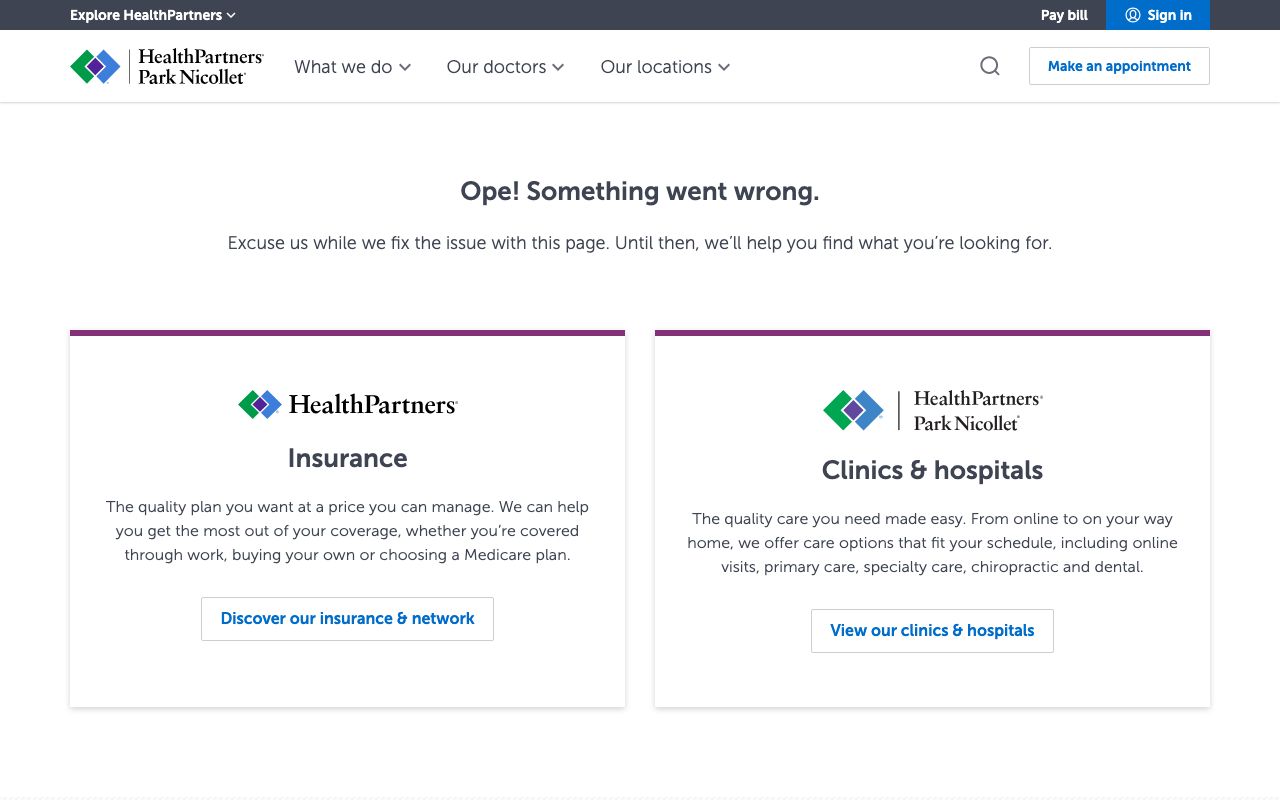This screenshot has width=1280, height=800.
Task: Expand the Explore HealthPartners menu
Action: [146, 15]
